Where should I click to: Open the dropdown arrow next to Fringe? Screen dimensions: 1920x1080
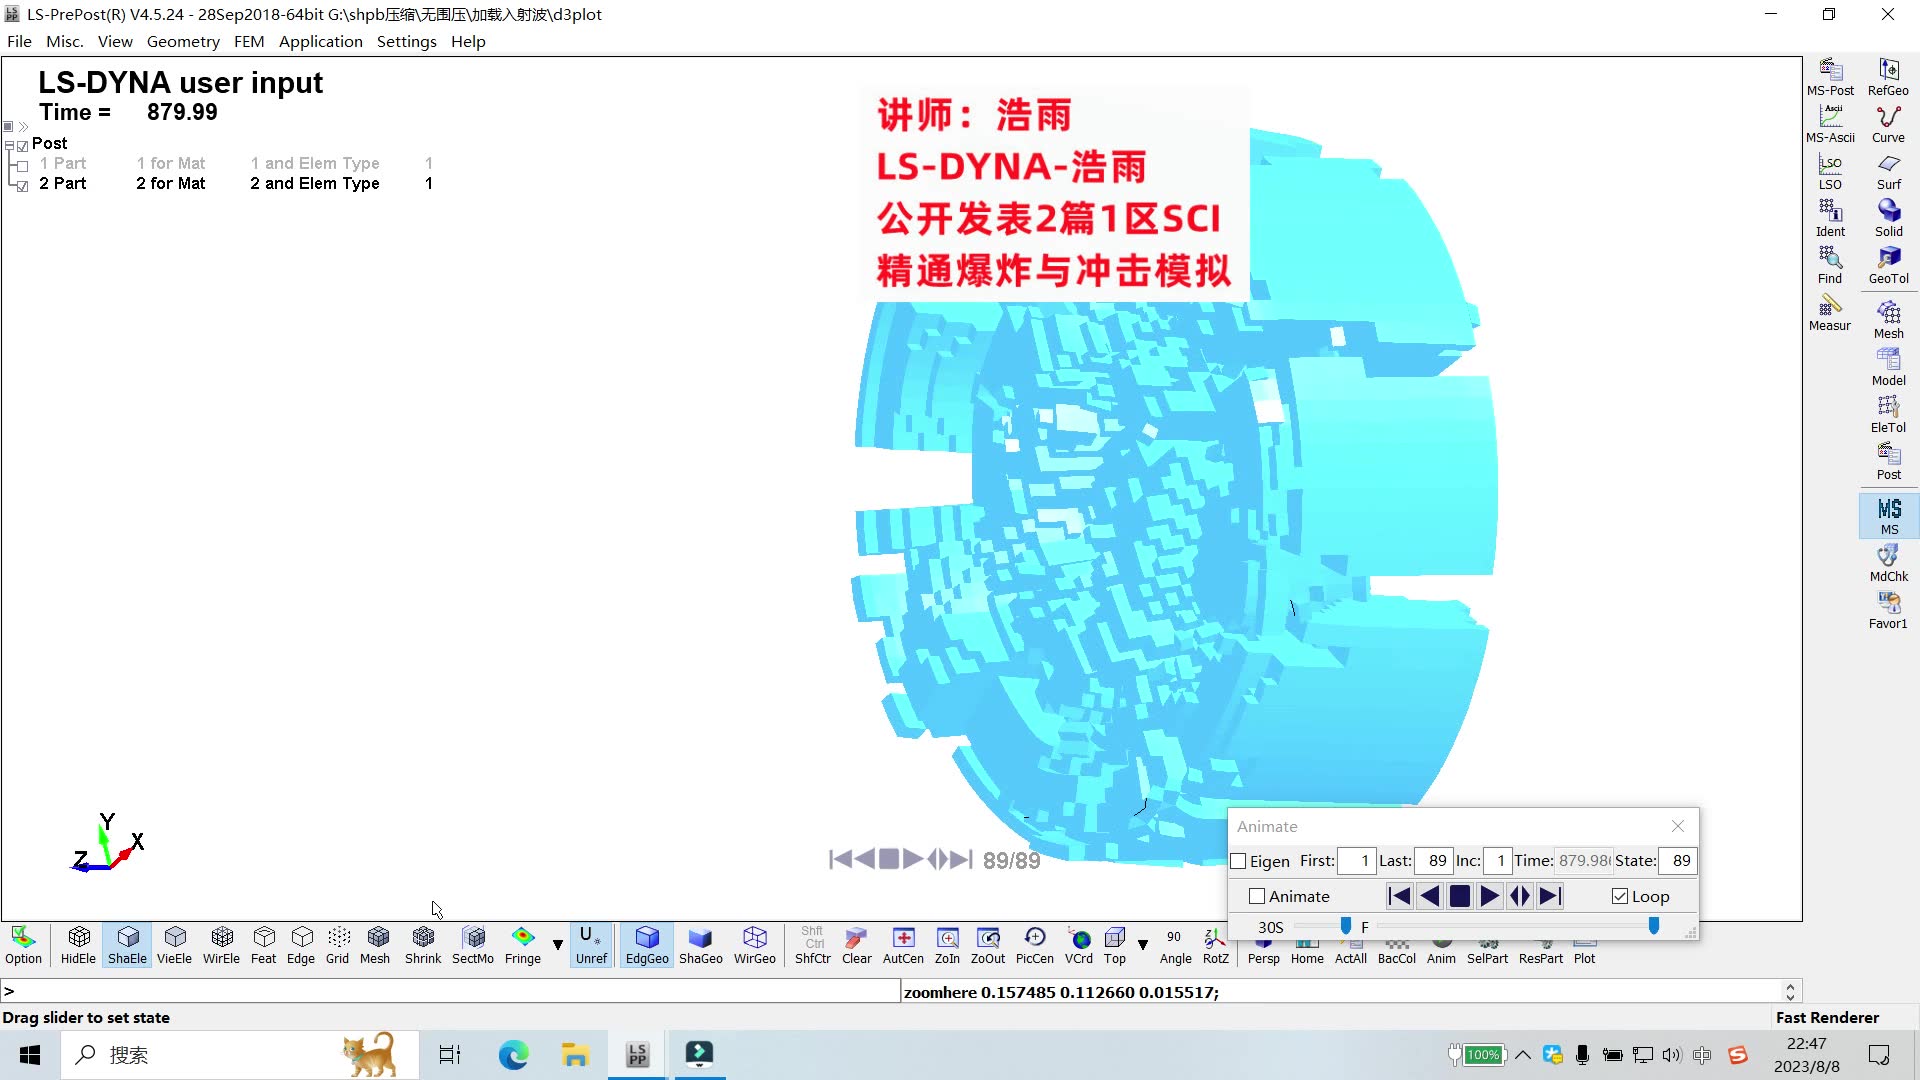click(x=558, y=944)
